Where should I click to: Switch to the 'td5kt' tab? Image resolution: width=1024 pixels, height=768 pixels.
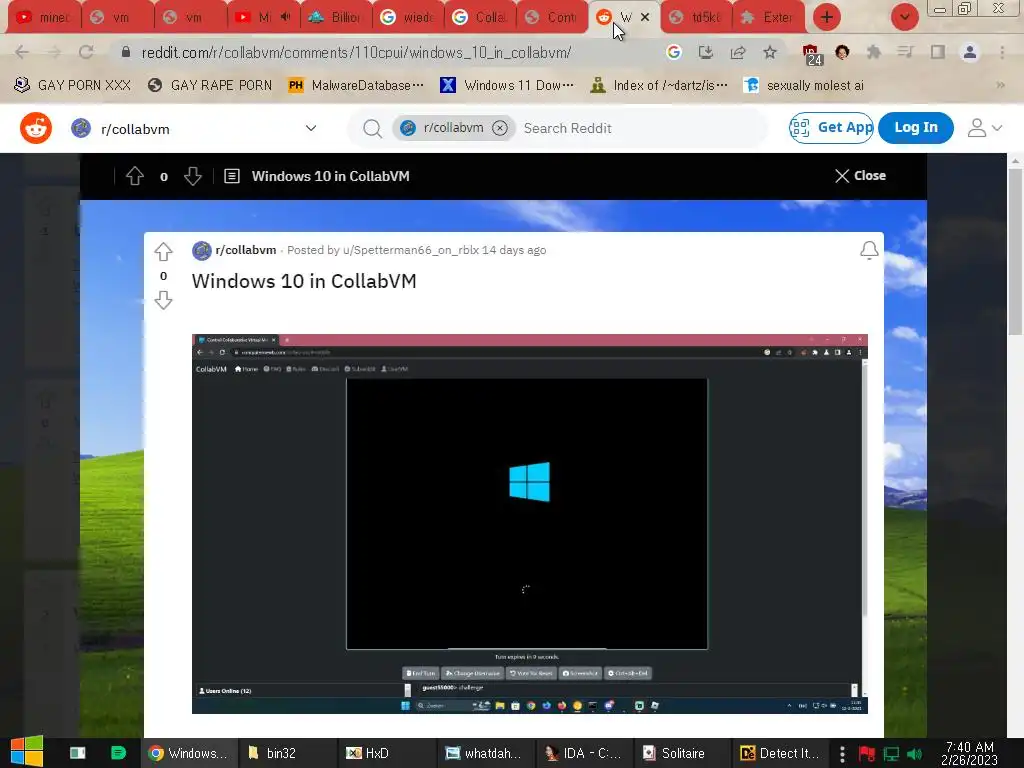(x=696, y=17)
